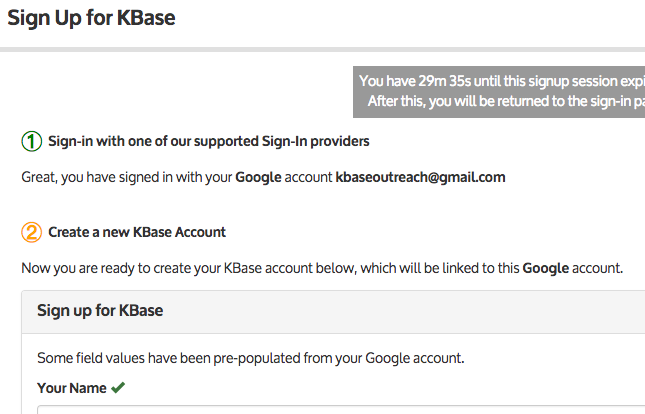Click the green checkmark beside Your Name
This screenshot has width=645, height=414.
pyautogui.click(x=118, y=387)
